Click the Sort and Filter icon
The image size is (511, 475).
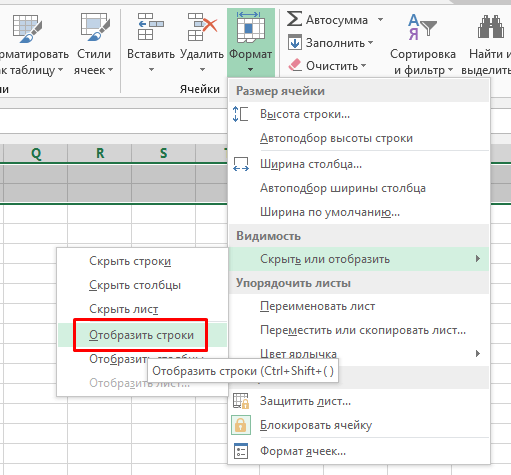click(x=422, y=27)
